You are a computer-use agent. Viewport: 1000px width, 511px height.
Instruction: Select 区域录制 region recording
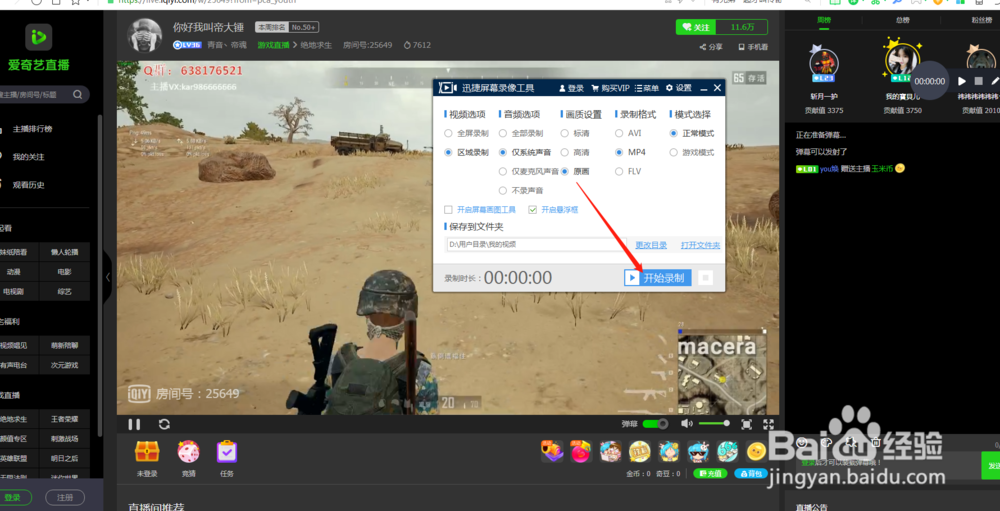[x=467, y=152]
